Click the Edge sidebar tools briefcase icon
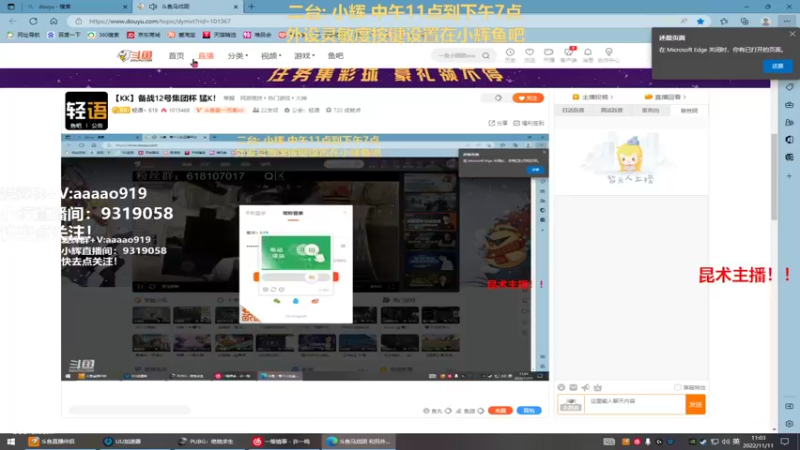 click(x=789, y=105)
